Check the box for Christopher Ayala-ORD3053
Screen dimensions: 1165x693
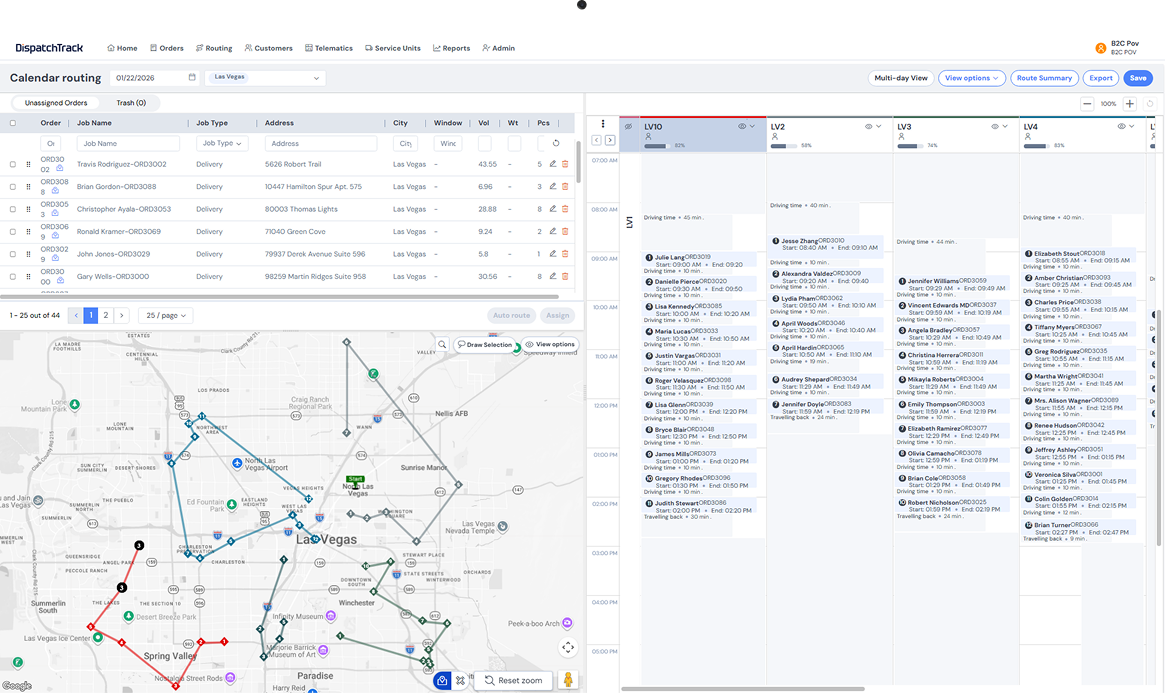pos(13,209)
